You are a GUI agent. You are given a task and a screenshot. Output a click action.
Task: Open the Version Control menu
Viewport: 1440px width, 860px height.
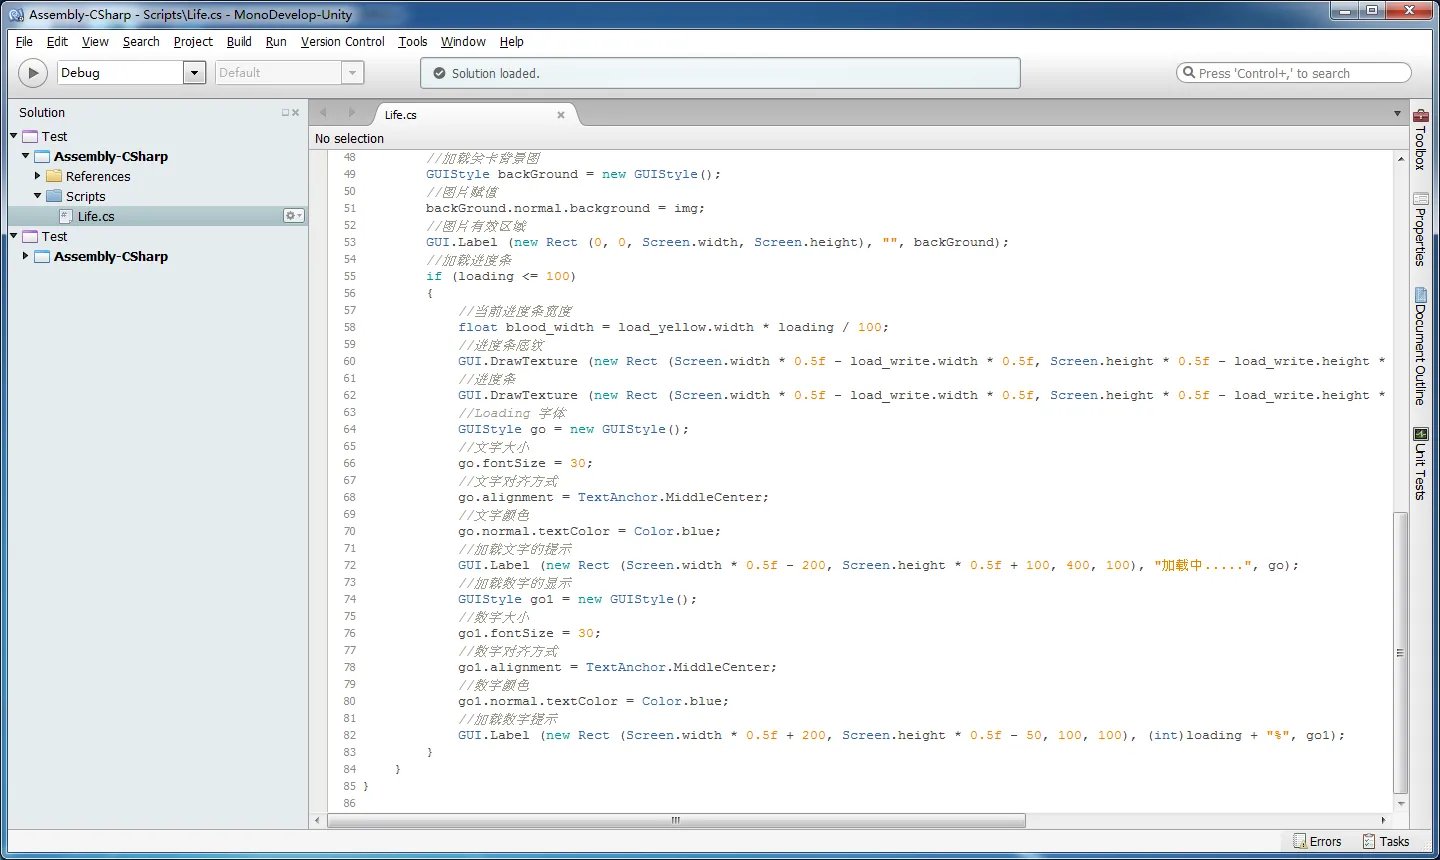tap(342, 42)
